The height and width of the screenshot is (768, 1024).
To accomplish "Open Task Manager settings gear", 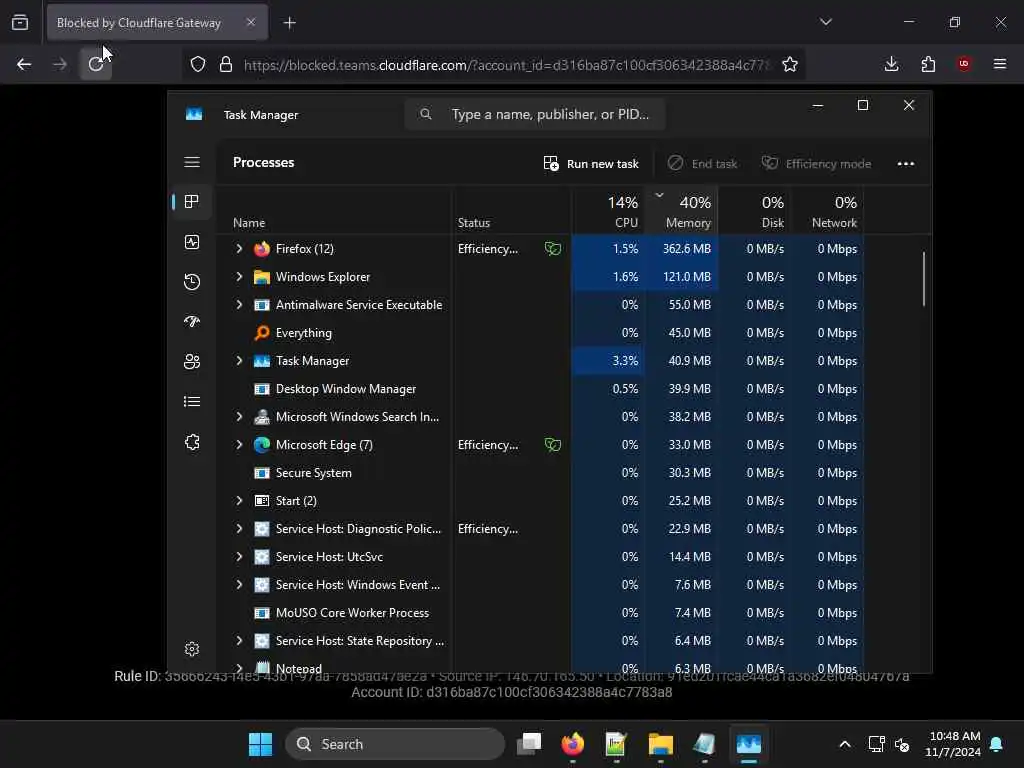I will [x=191, y=648].
